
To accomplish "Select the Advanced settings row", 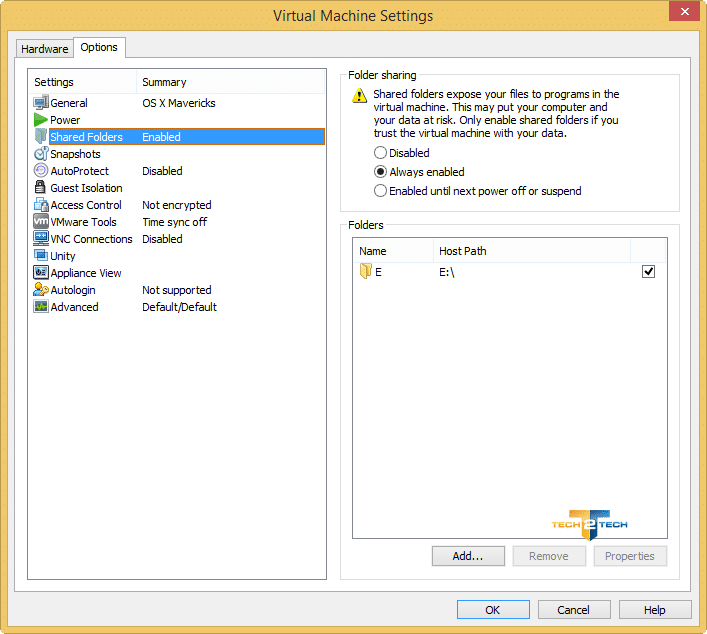I will tap(75, 307).
